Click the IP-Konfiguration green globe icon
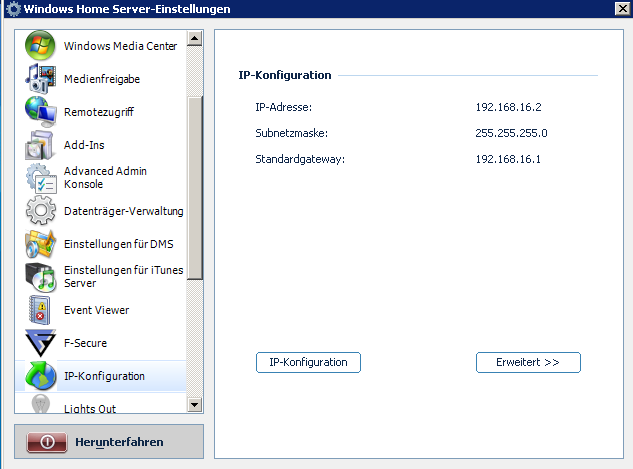Viewport: 633px width, 469px height. point(40,376)
